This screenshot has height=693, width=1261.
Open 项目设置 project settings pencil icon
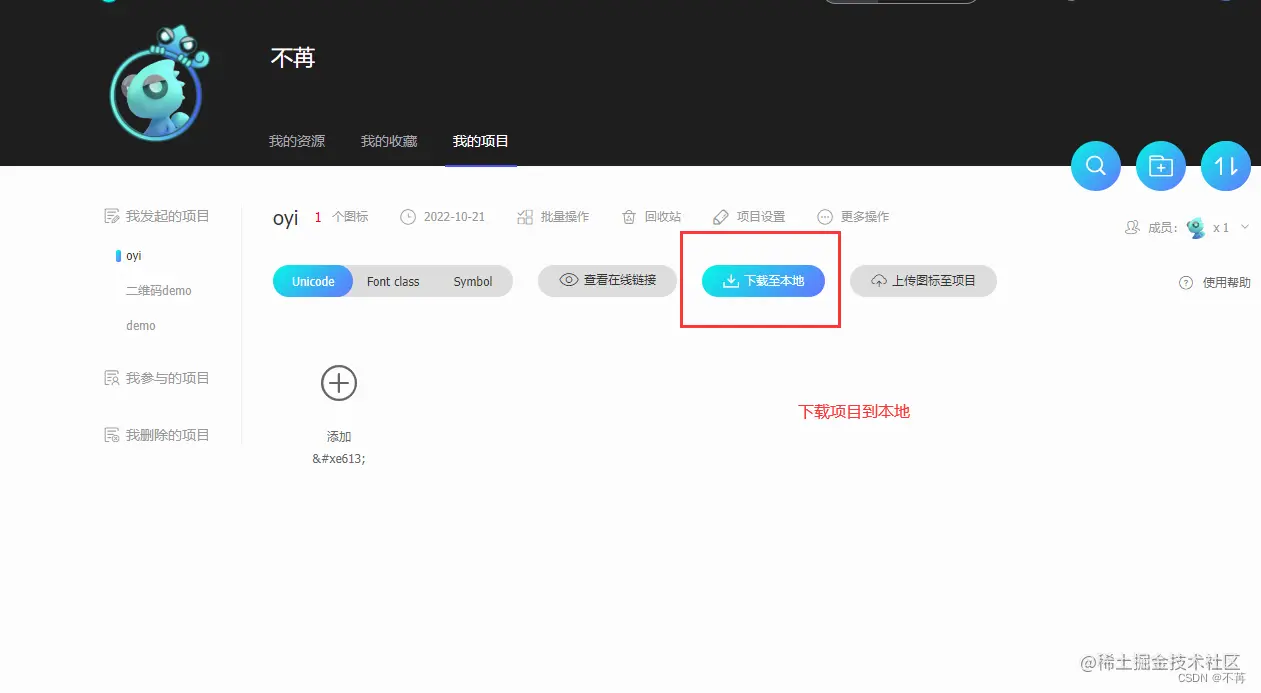pyautogui.click(x=749, y=216)
